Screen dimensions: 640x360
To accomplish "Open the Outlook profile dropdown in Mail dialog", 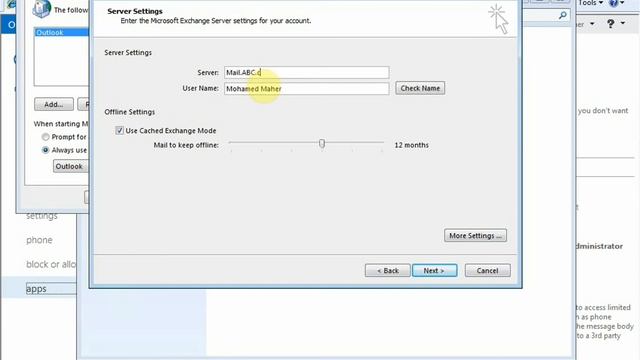I will 71,166.
